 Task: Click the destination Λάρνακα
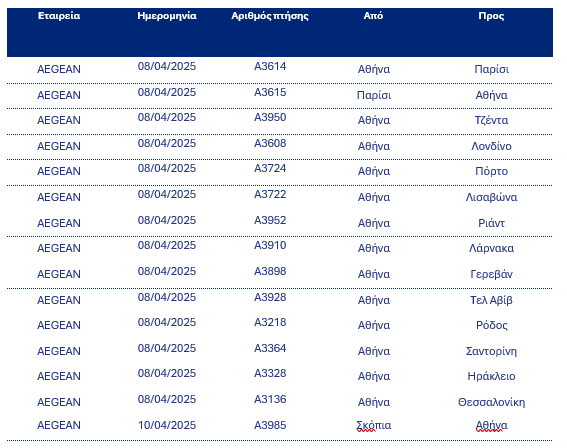tap(491, 248)
